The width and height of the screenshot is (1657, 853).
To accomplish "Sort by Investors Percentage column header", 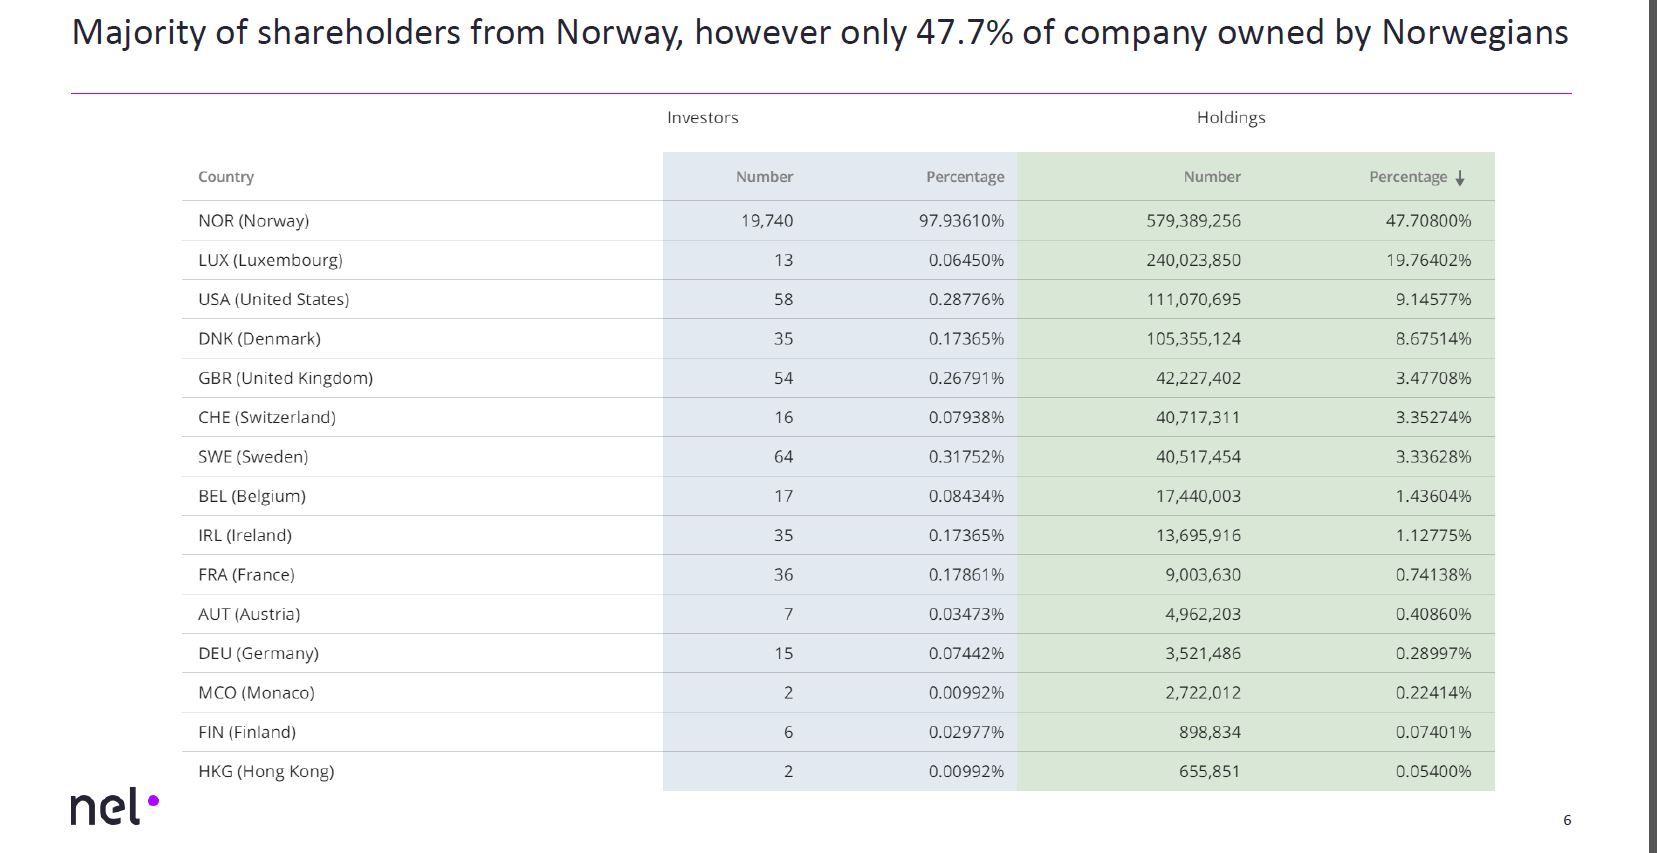I will 964,177.
